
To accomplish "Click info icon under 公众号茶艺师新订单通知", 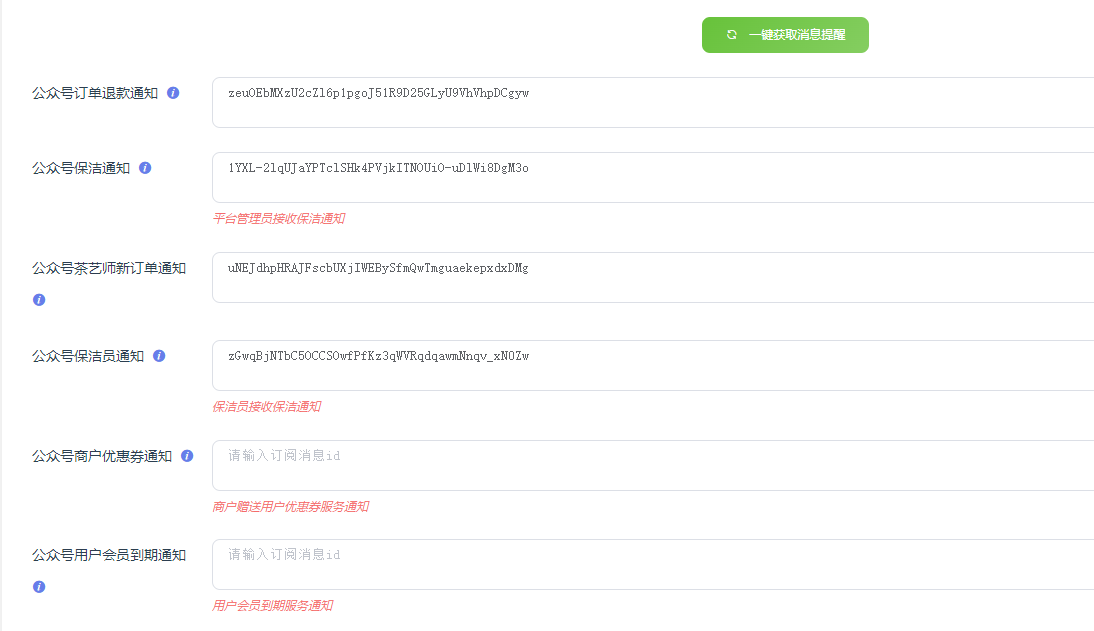I will point(39,299).
